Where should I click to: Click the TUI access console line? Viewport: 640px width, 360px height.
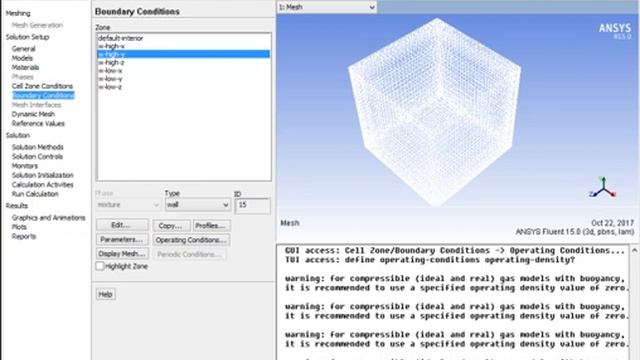tap(430, 260)
